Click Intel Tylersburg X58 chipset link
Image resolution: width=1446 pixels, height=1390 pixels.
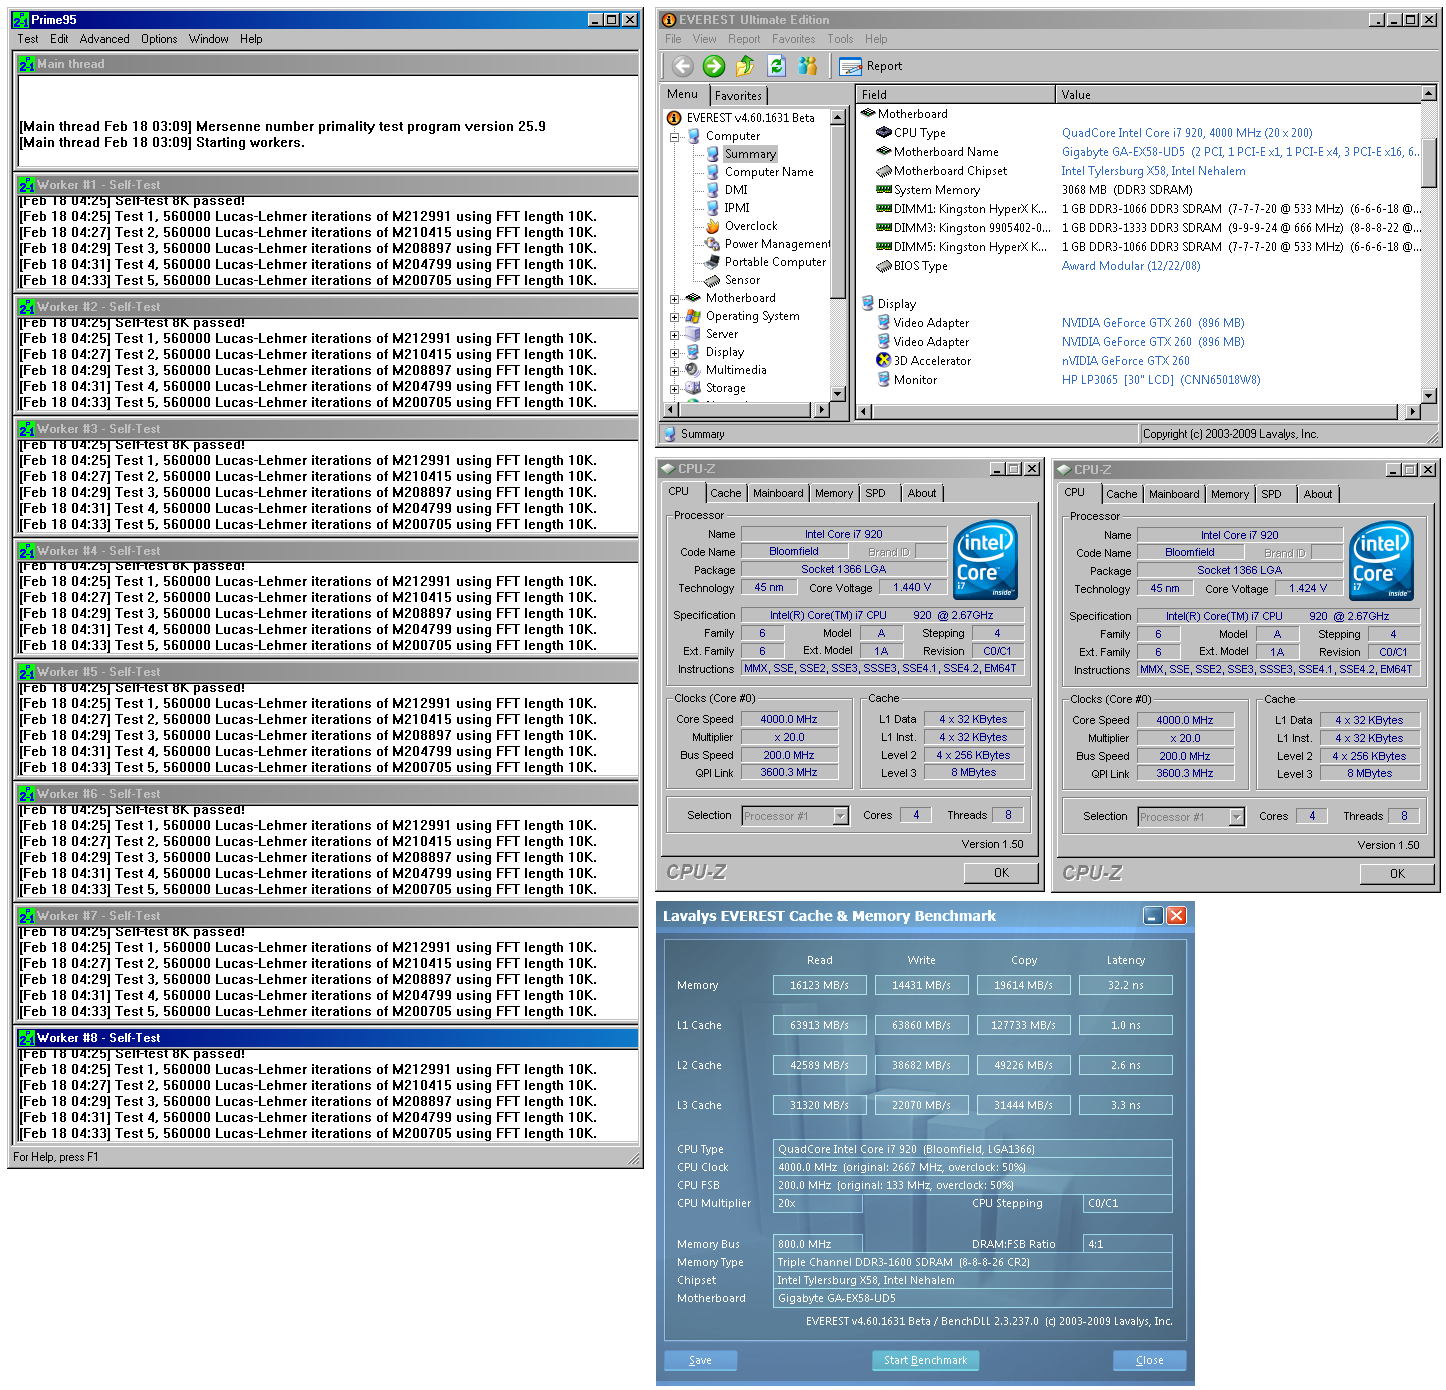(x=1153, y=171)
